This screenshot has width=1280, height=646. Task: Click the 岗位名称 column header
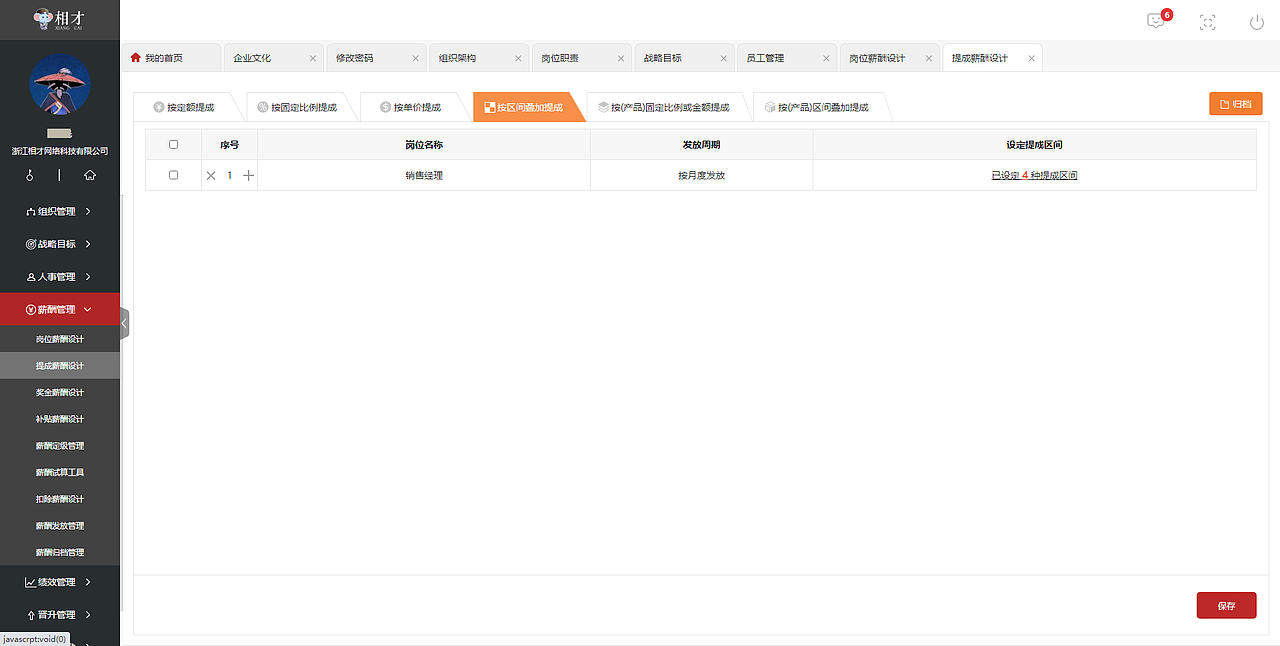424,145
